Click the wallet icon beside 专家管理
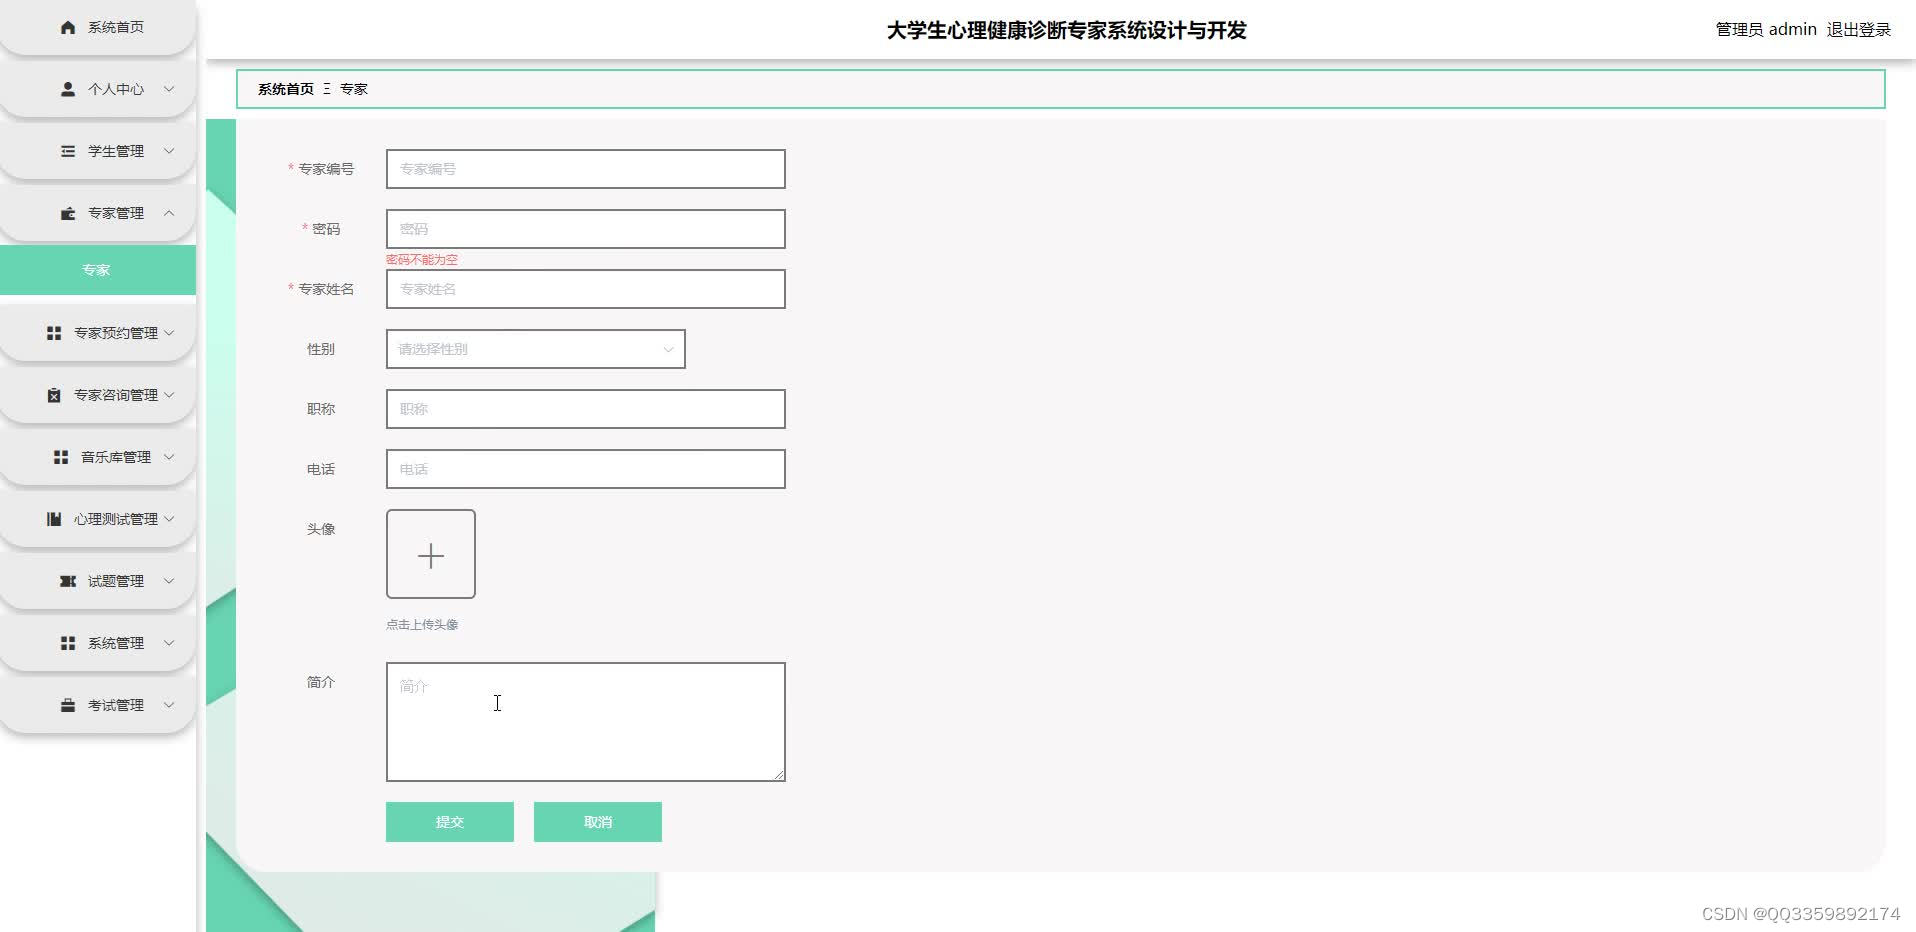The width and height of the screenshot is (1916, 932). pos(68,213)
